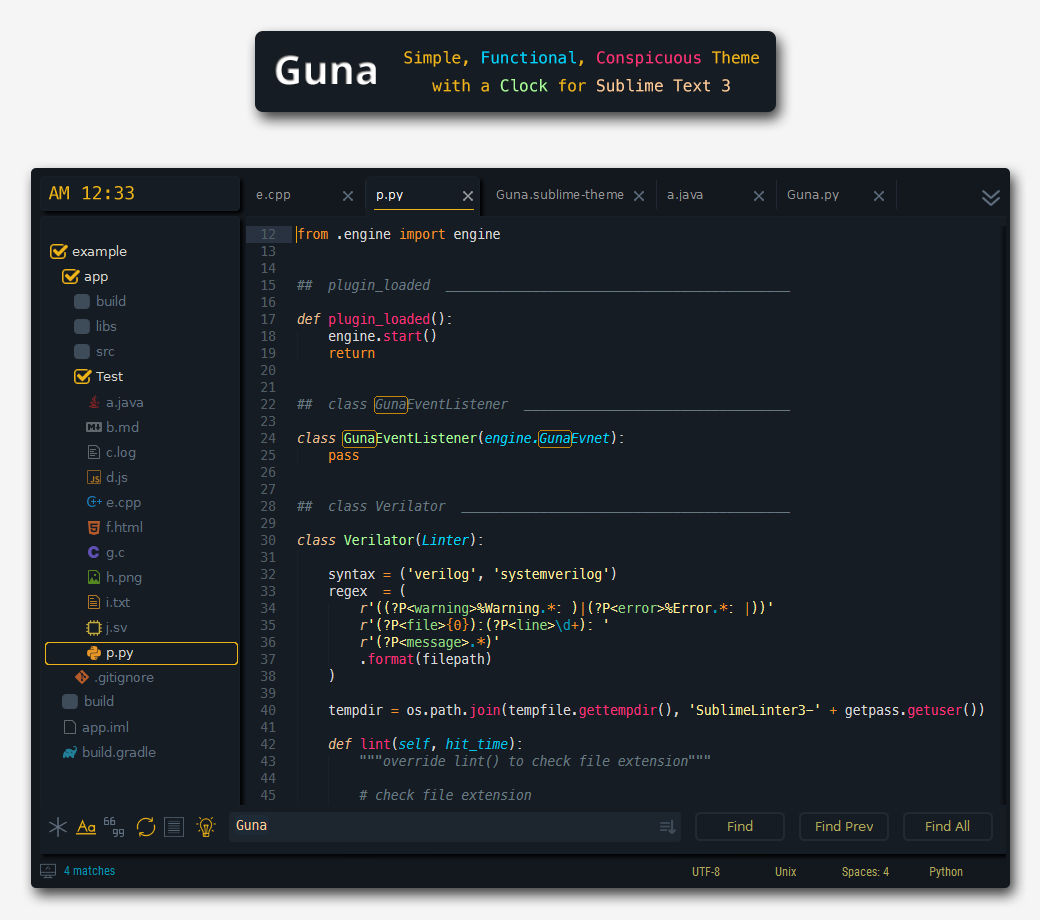Toggle regular expression search asterisk icon

pyautogui.click(x=58, y=826)
